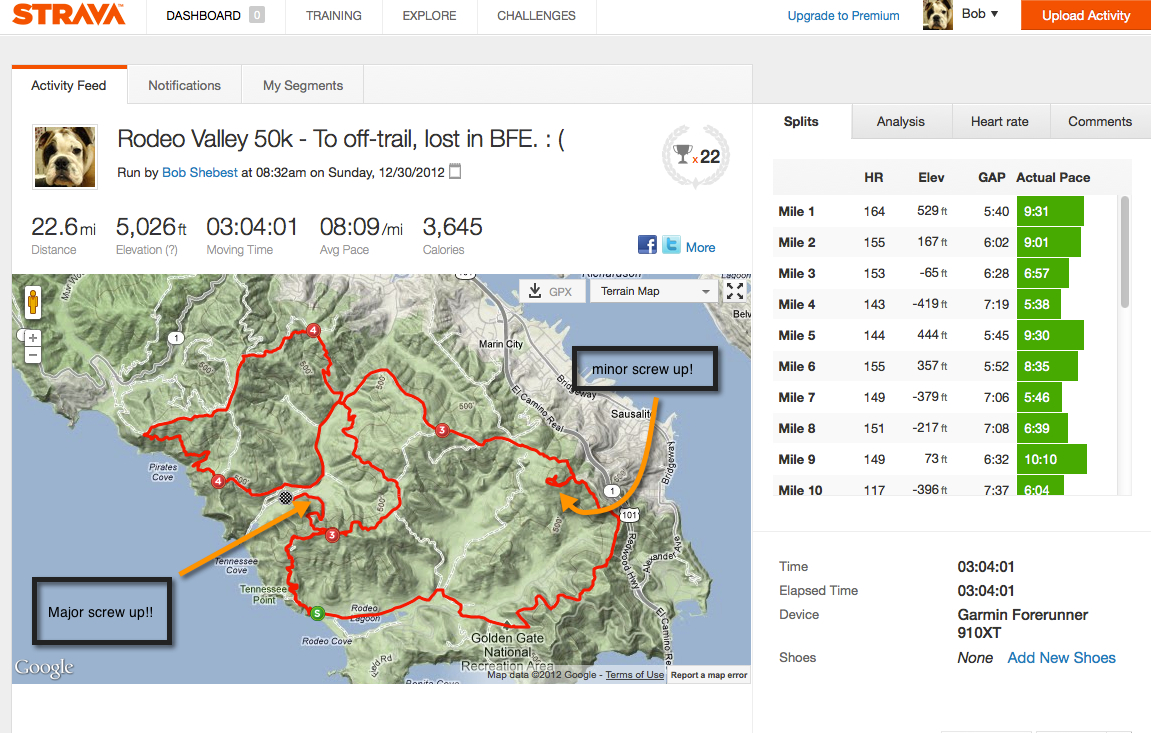
Task: Switch to the Heart rate tab
Action: 999,121
